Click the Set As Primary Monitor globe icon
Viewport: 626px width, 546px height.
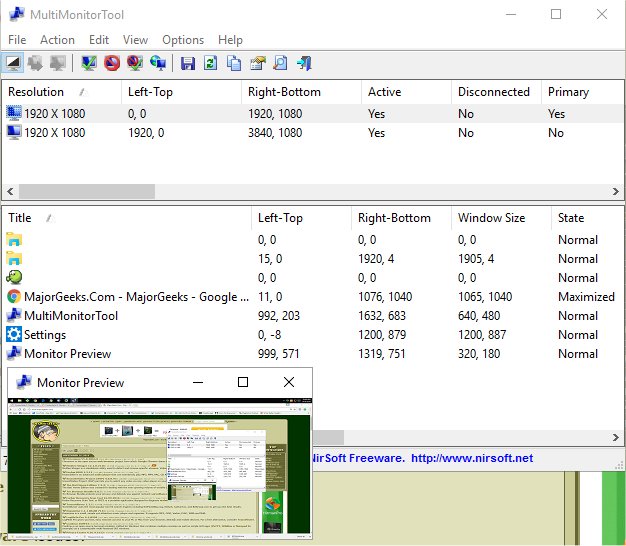(x=158, y=64)
